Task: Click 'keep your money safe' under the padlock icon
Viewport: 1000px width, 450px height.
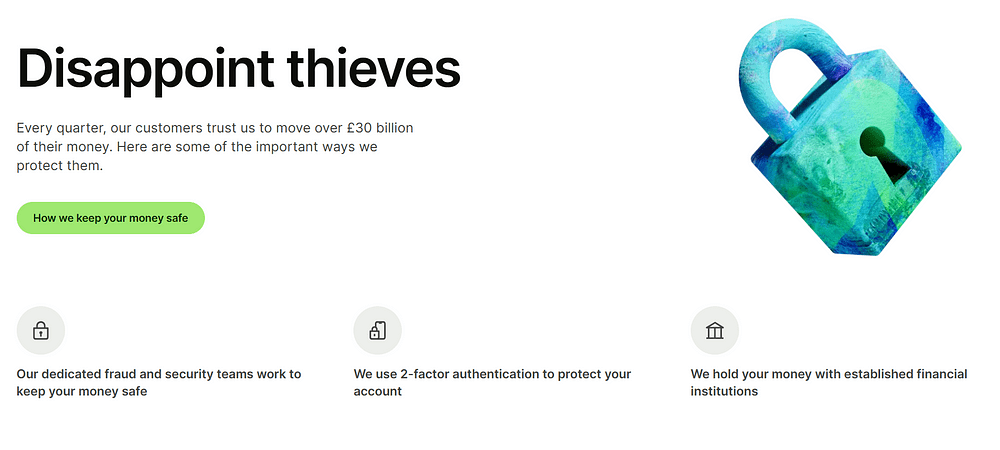Action: pos(82,391)
